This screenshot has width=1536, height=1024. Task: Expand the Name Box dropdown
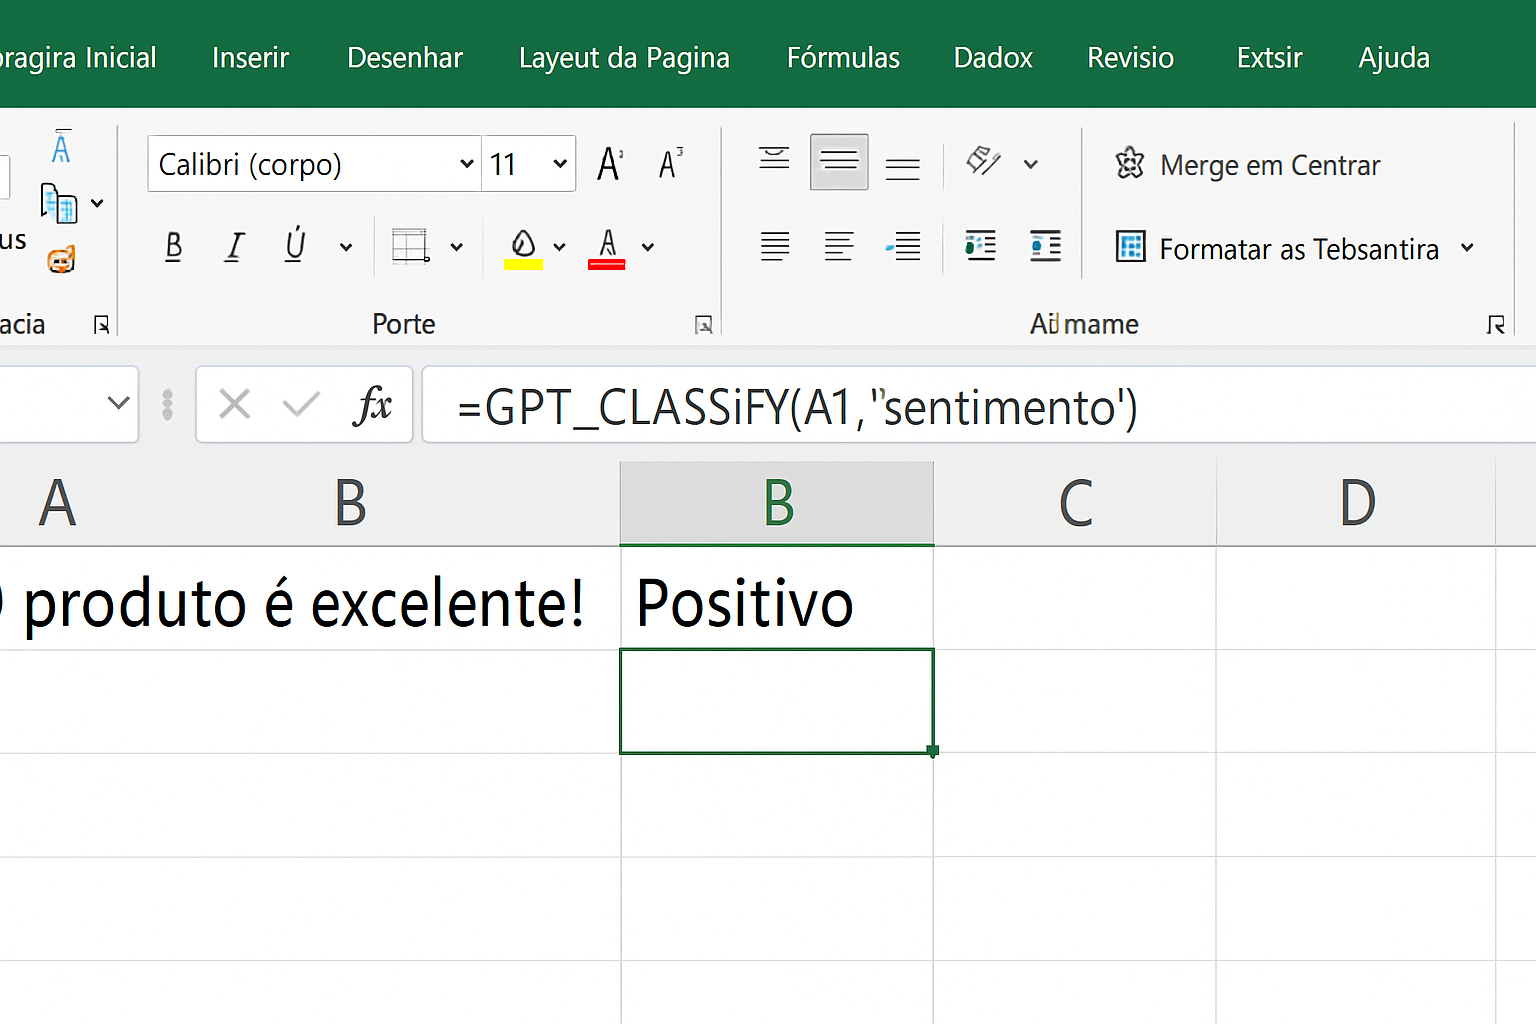118,403
